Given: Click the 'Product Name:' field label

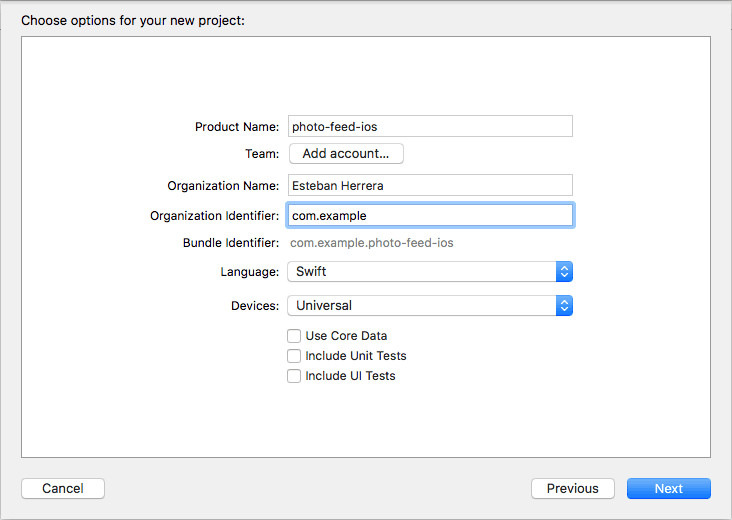Looking at the screenshot, I should tap(237, 127).
